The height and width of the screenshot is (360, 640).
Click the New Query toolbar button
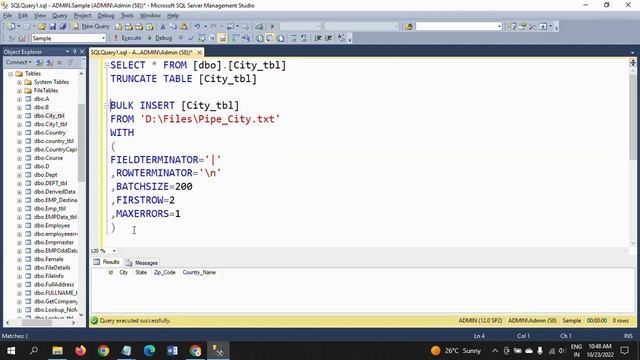click(x=91, y=26)
